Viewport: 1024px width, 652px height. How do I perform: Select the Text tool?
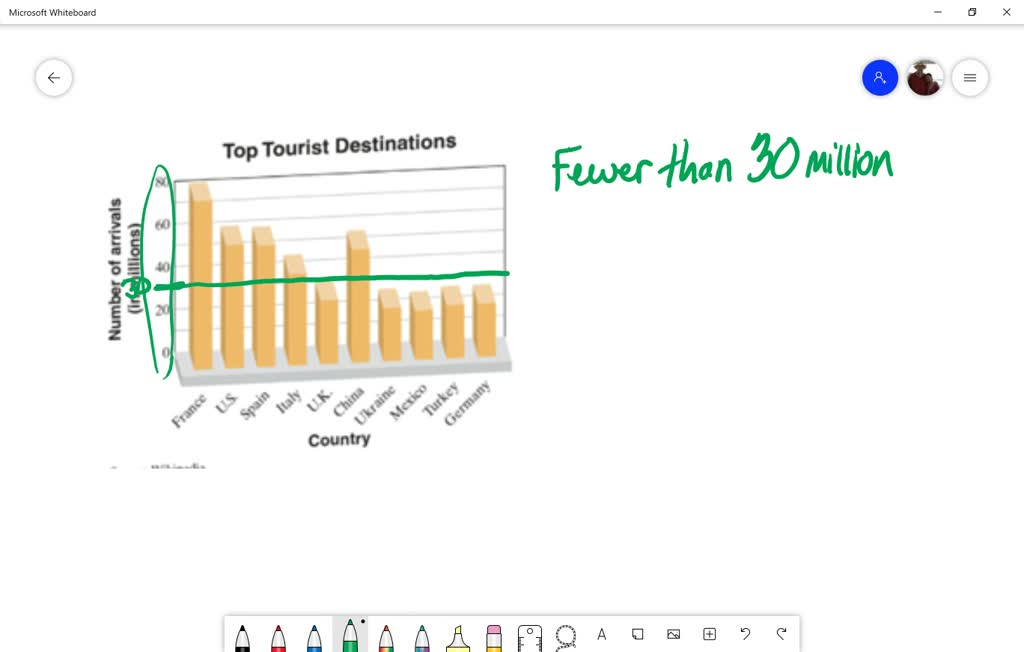point(601,634)
